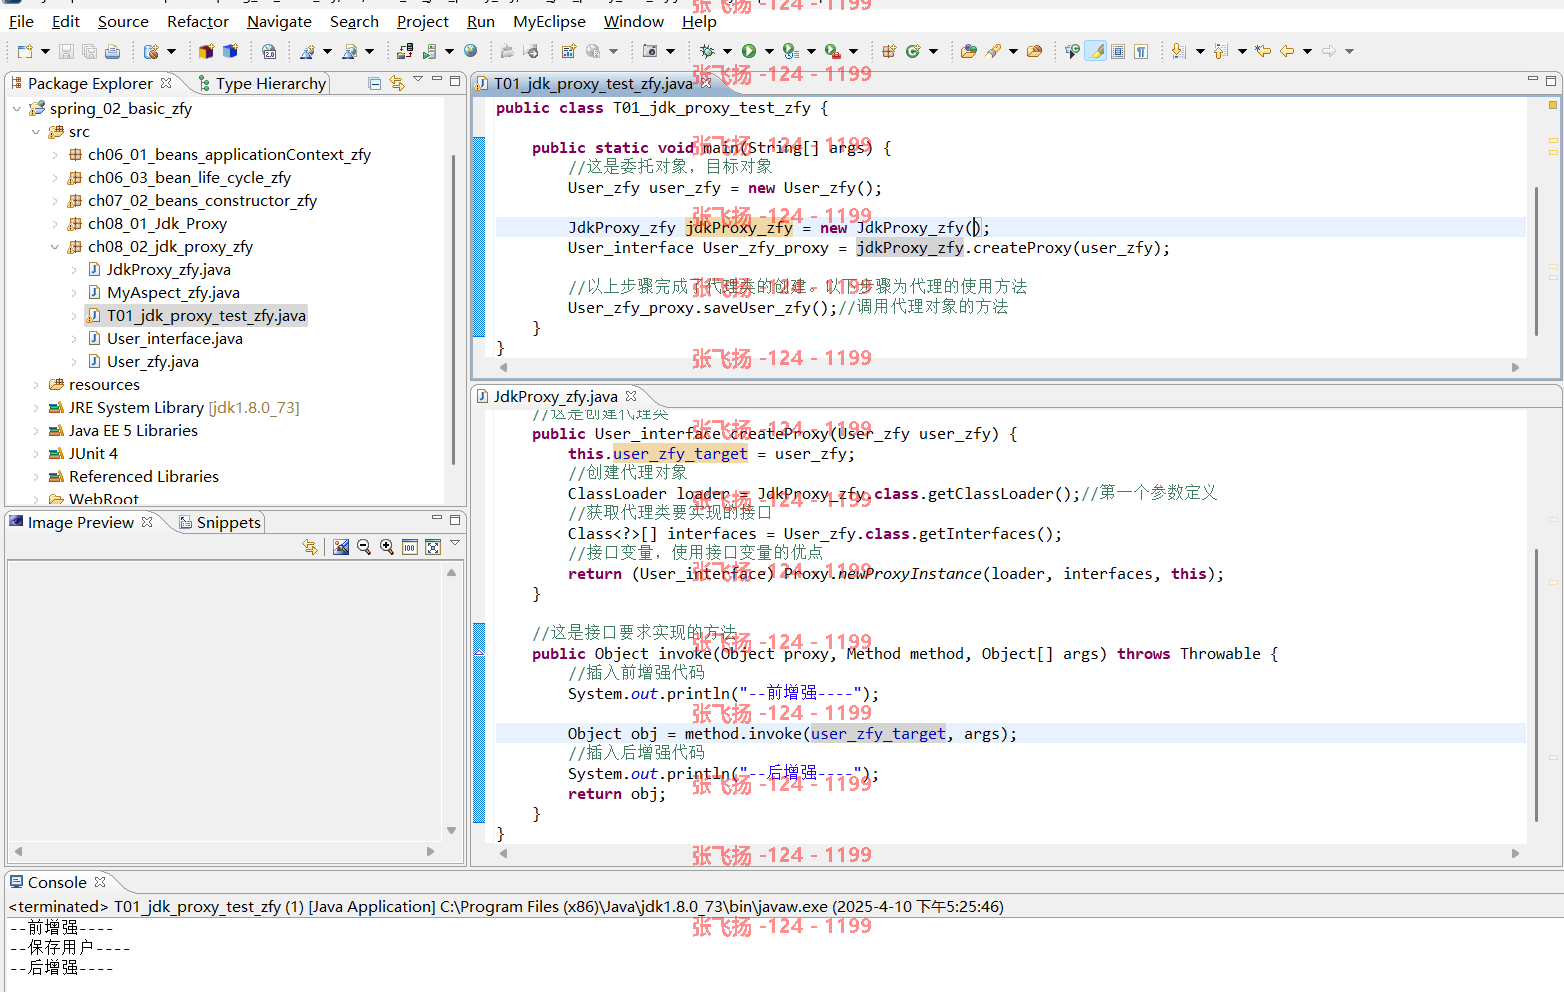This screenshot has width=1564, height=992.
Task: Click the New file wizard icon
Action: [25, 51]
